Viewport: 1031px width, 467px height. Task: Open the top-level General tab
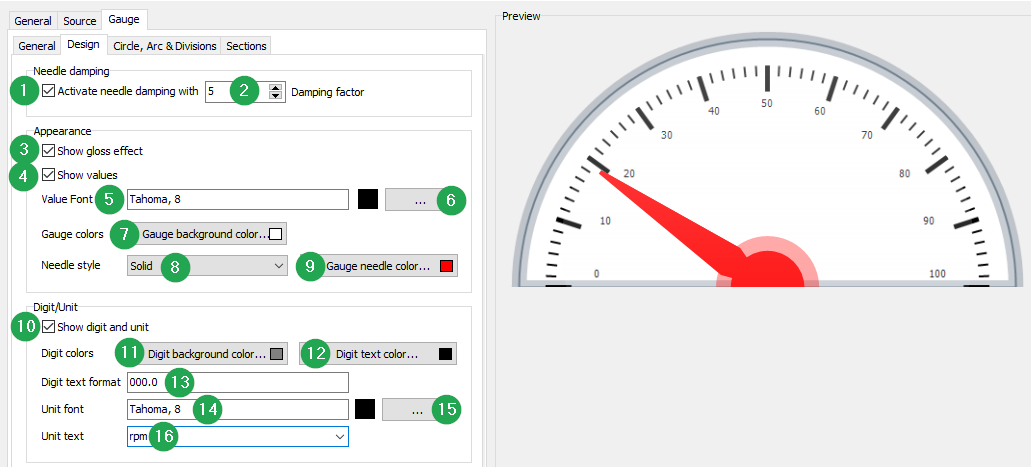coord(33,21)
